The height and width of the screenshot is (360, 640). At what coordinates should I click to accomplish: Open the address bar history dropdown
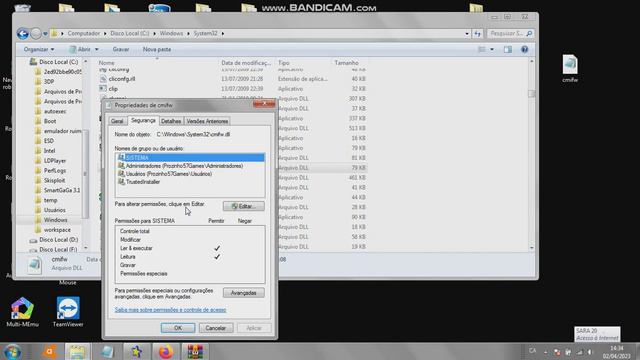467,33
